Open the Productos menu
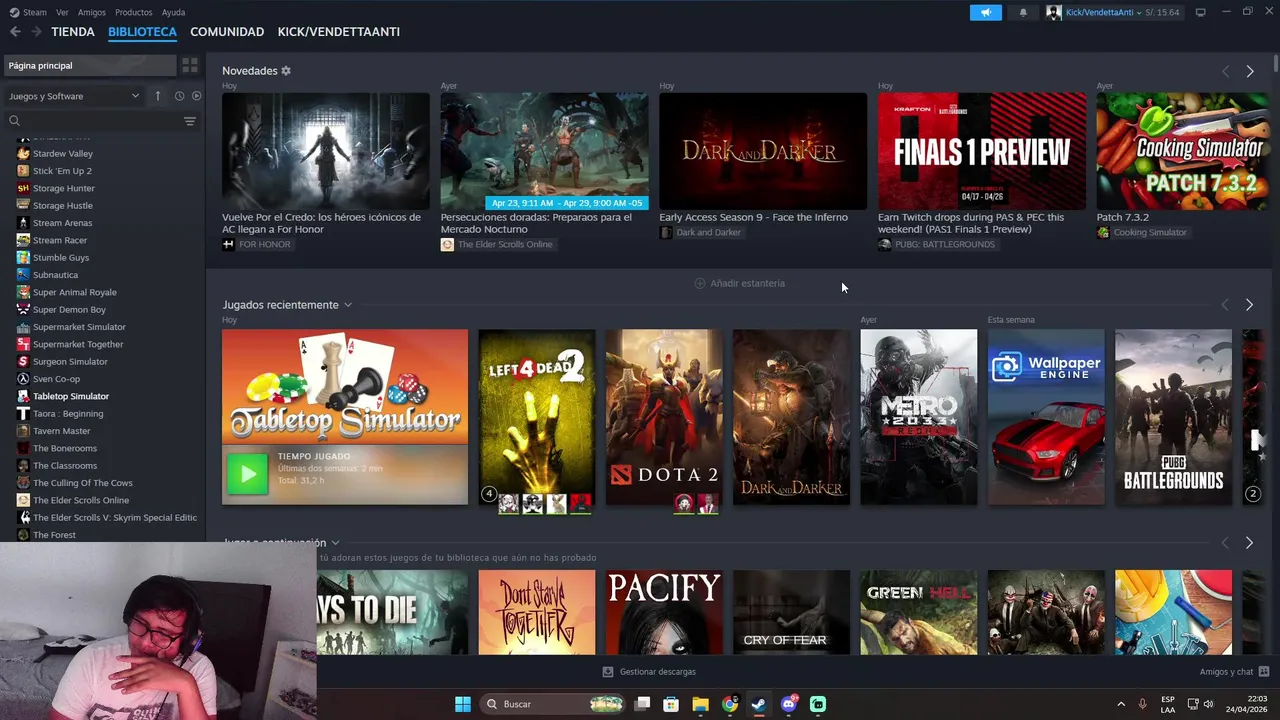Image resolution: width=1280 pixels, height=720 pixels. pyautogui.click(x=134, y=12)
